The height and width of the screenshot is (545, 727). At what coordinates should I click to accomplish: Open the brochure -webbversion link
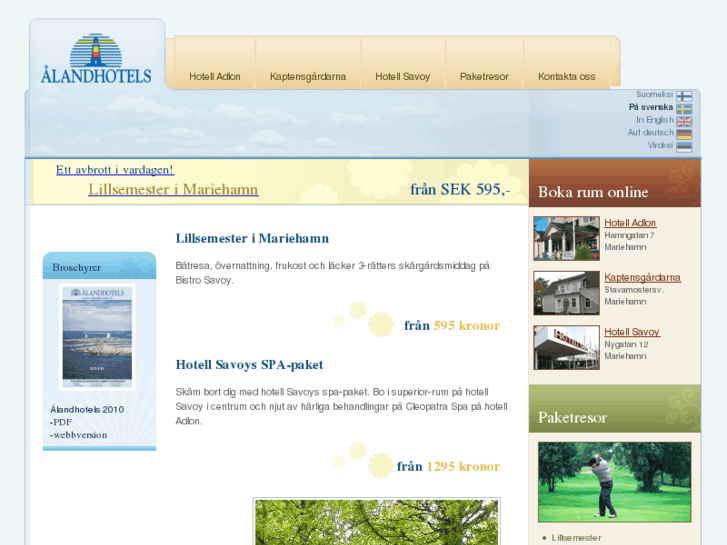78,435
